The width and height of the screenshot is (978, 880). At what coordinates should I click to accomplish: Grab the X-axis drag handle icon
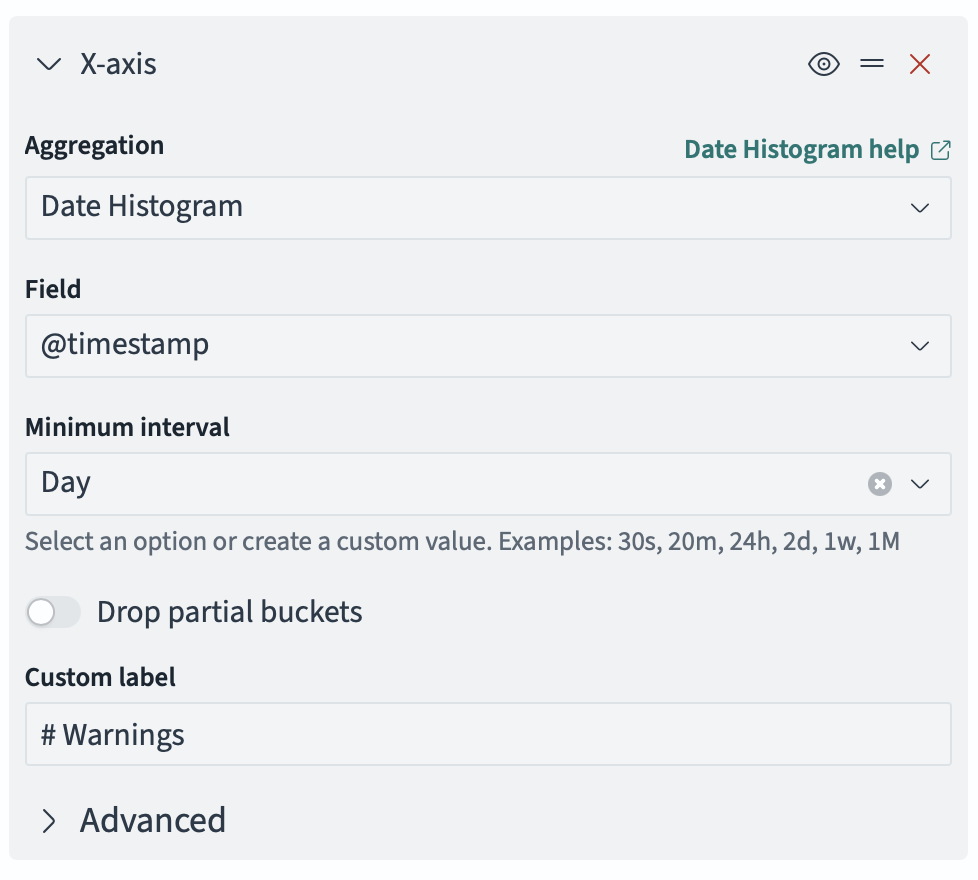(872, 65)
